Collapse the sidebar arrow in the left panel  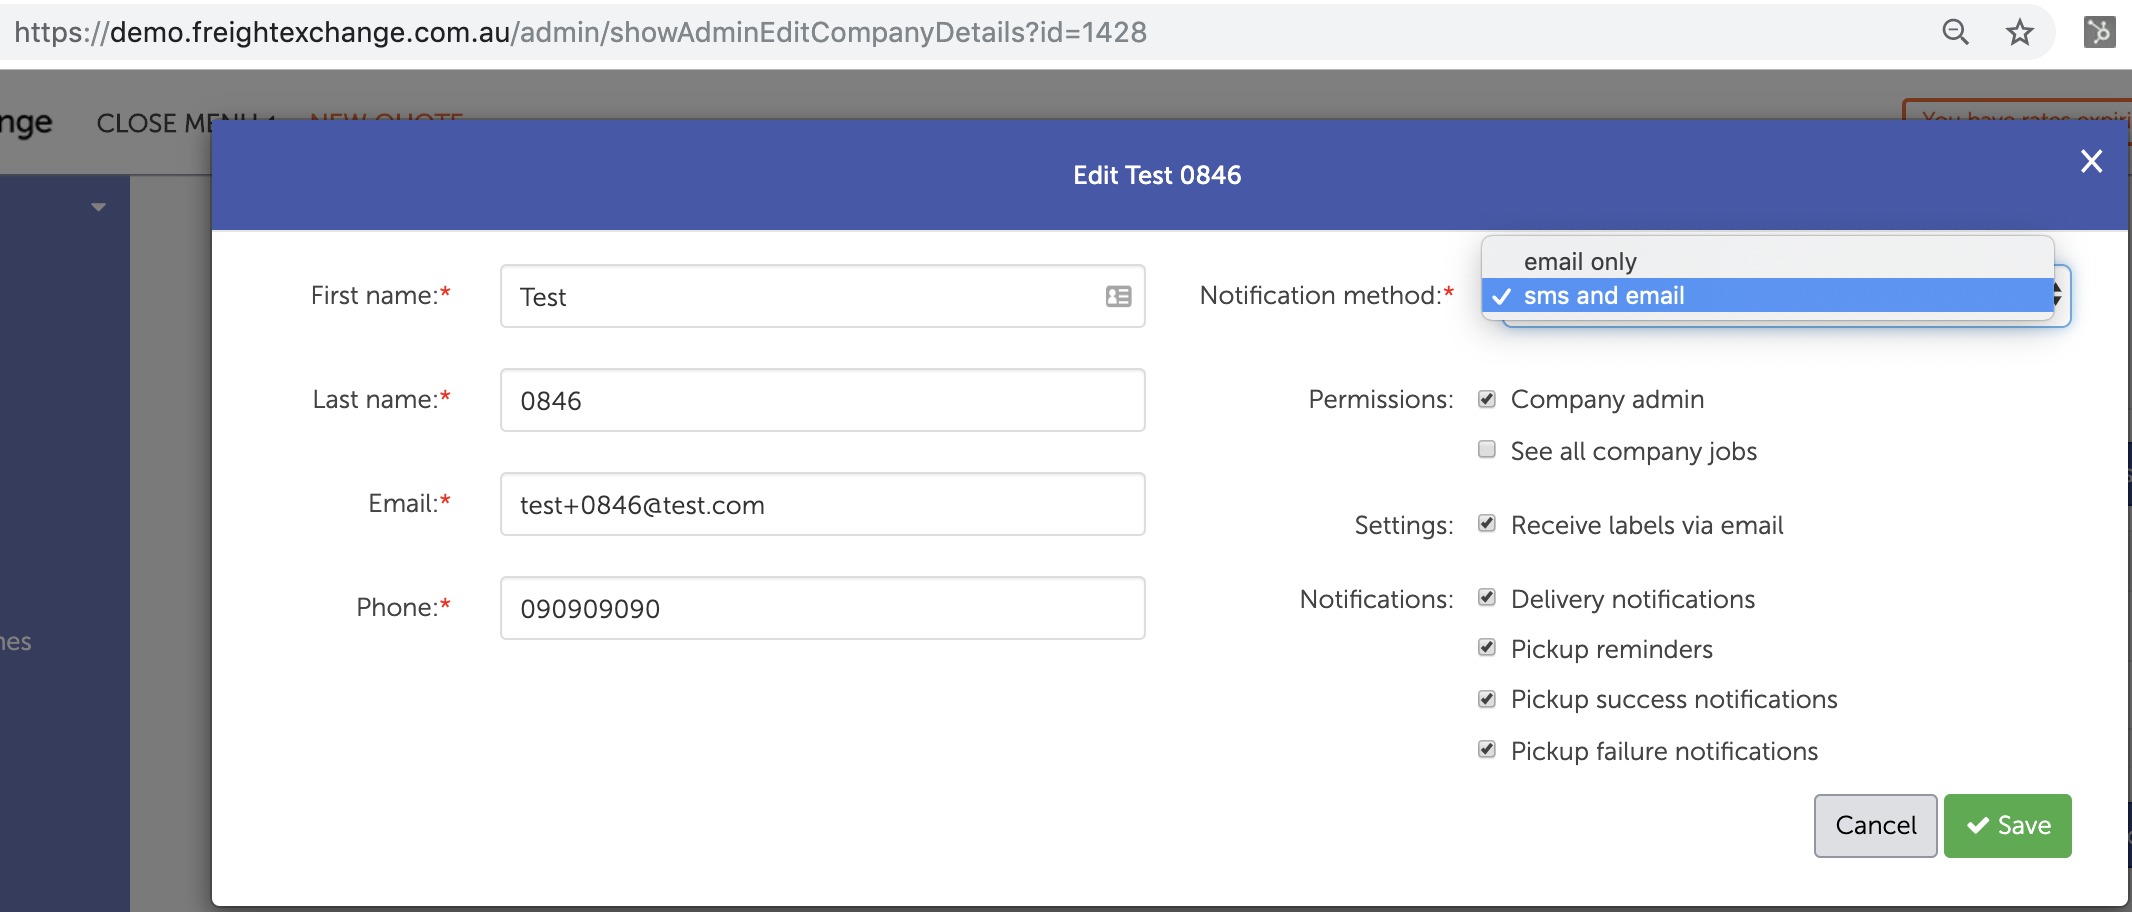click(x=98, y=207)
